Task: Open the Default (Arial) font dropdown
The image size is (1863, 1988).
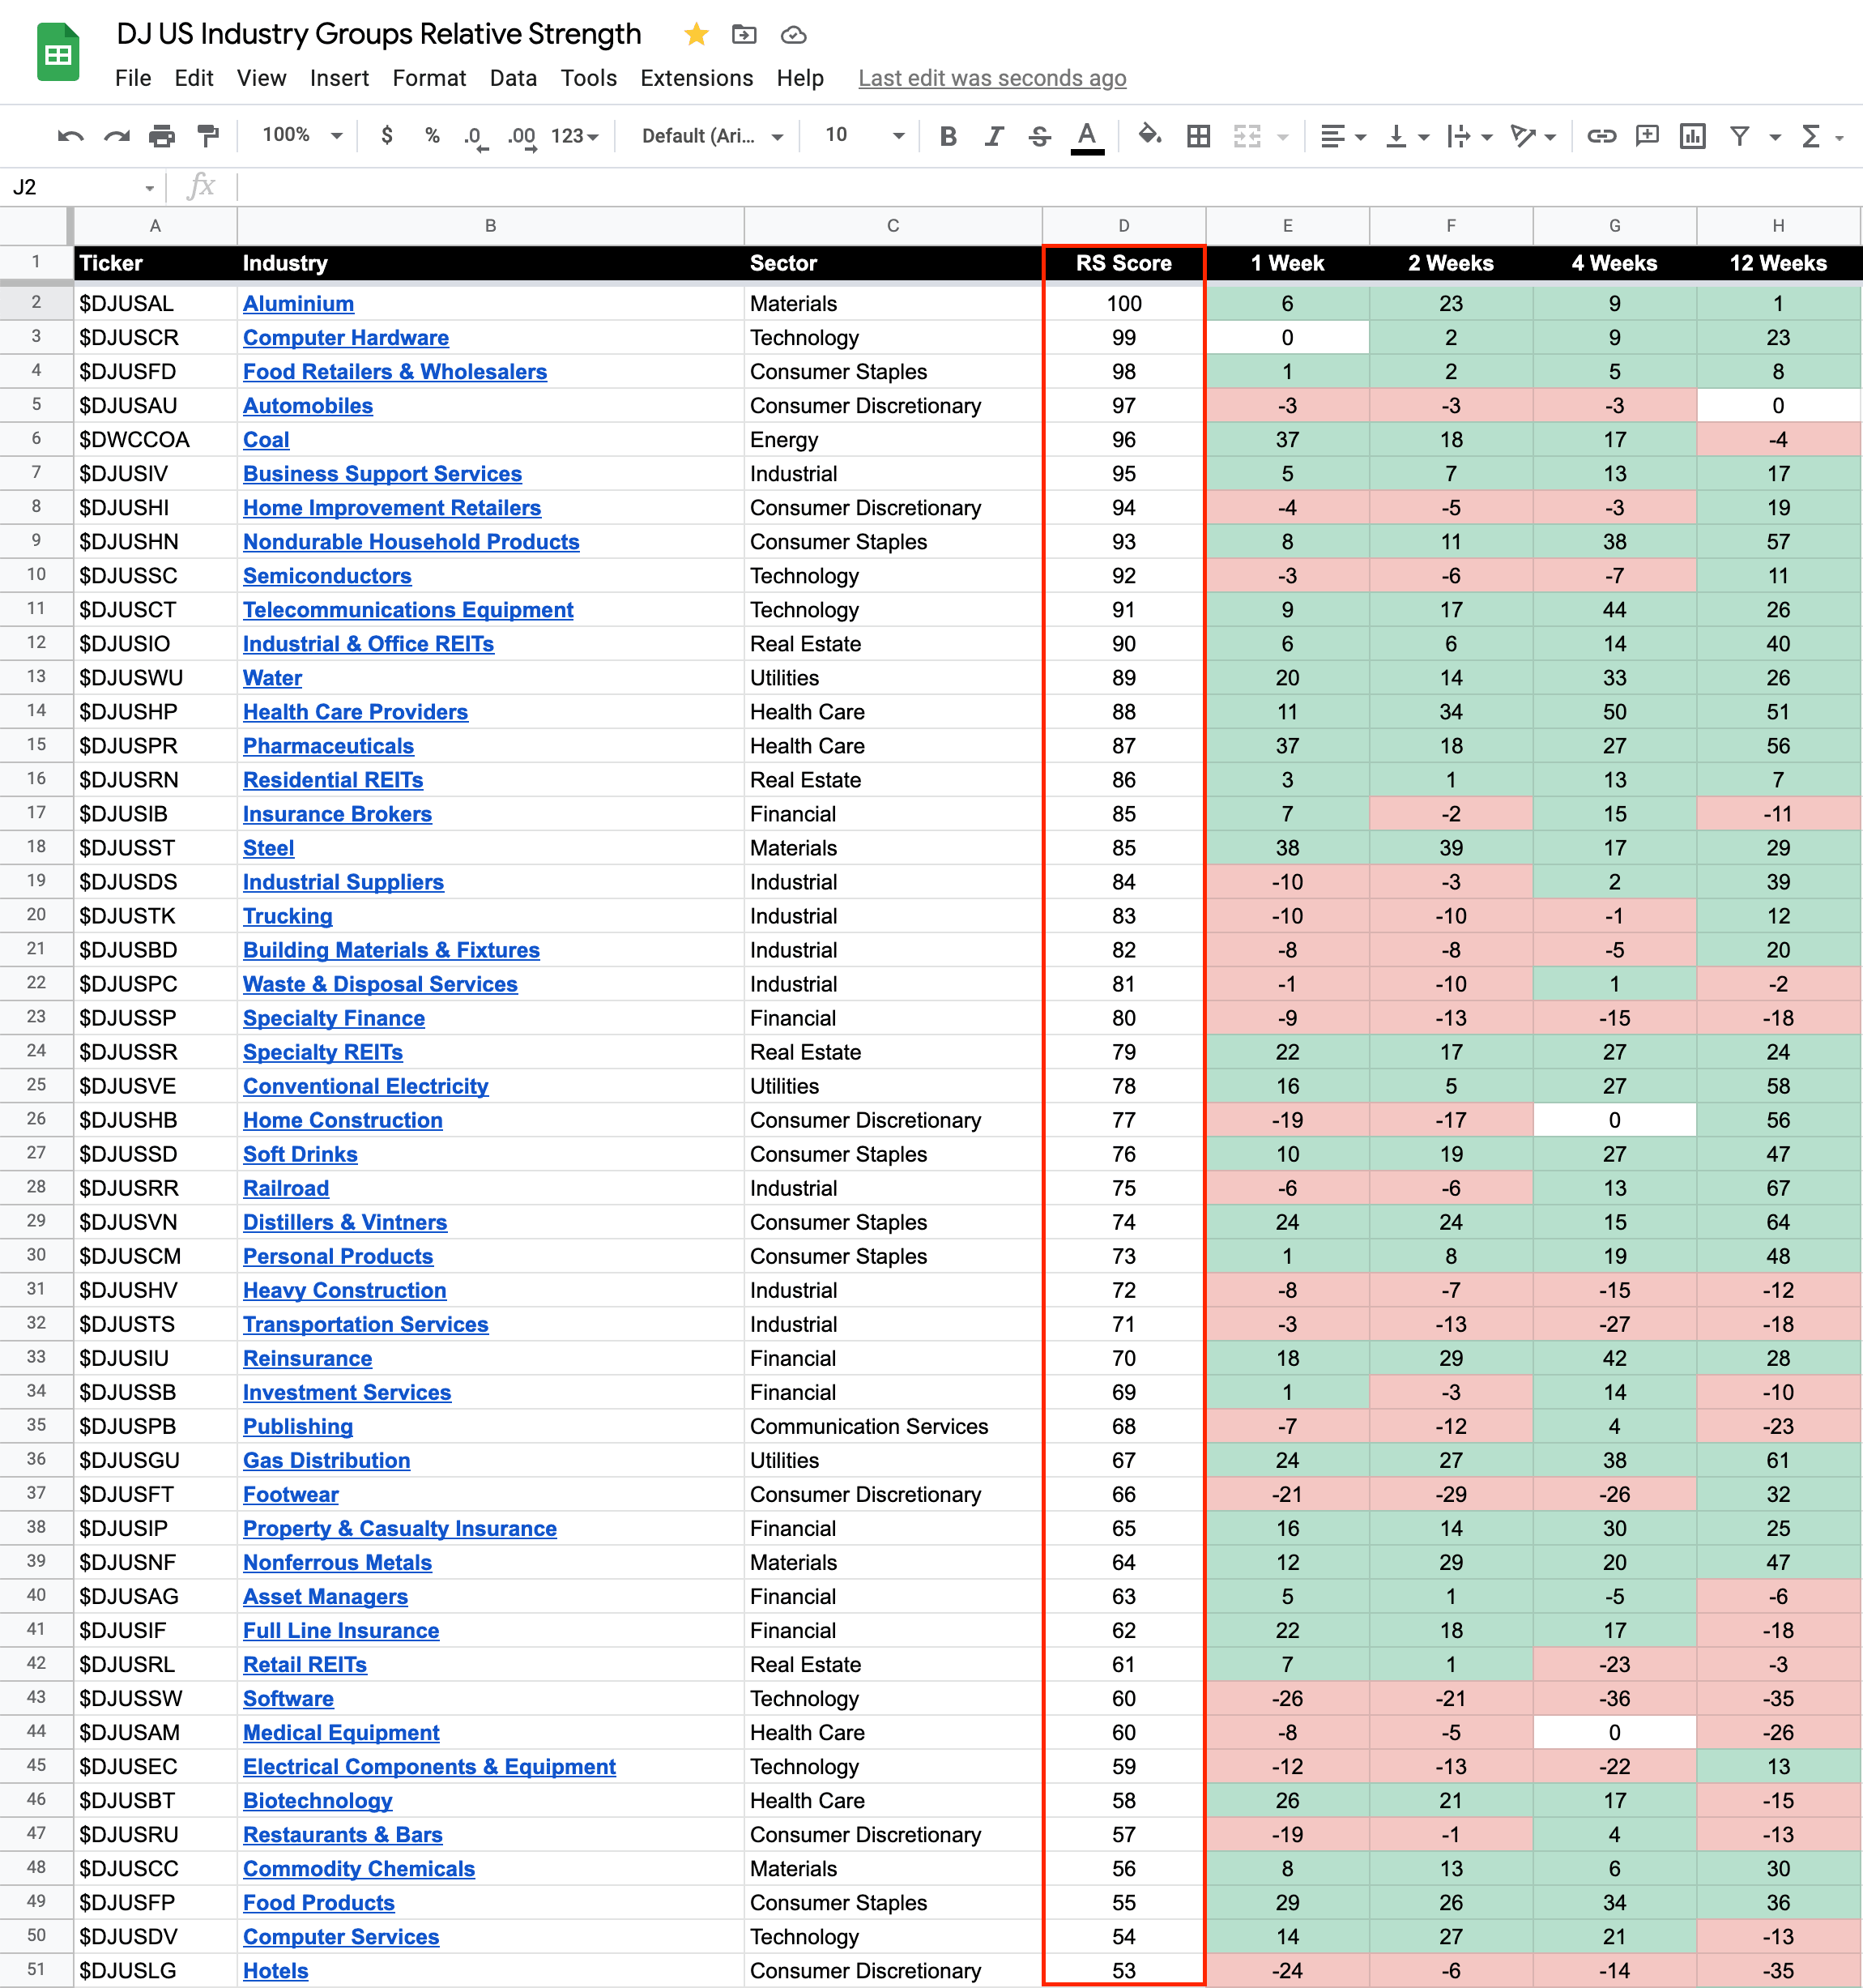Action: pos(711,136)
